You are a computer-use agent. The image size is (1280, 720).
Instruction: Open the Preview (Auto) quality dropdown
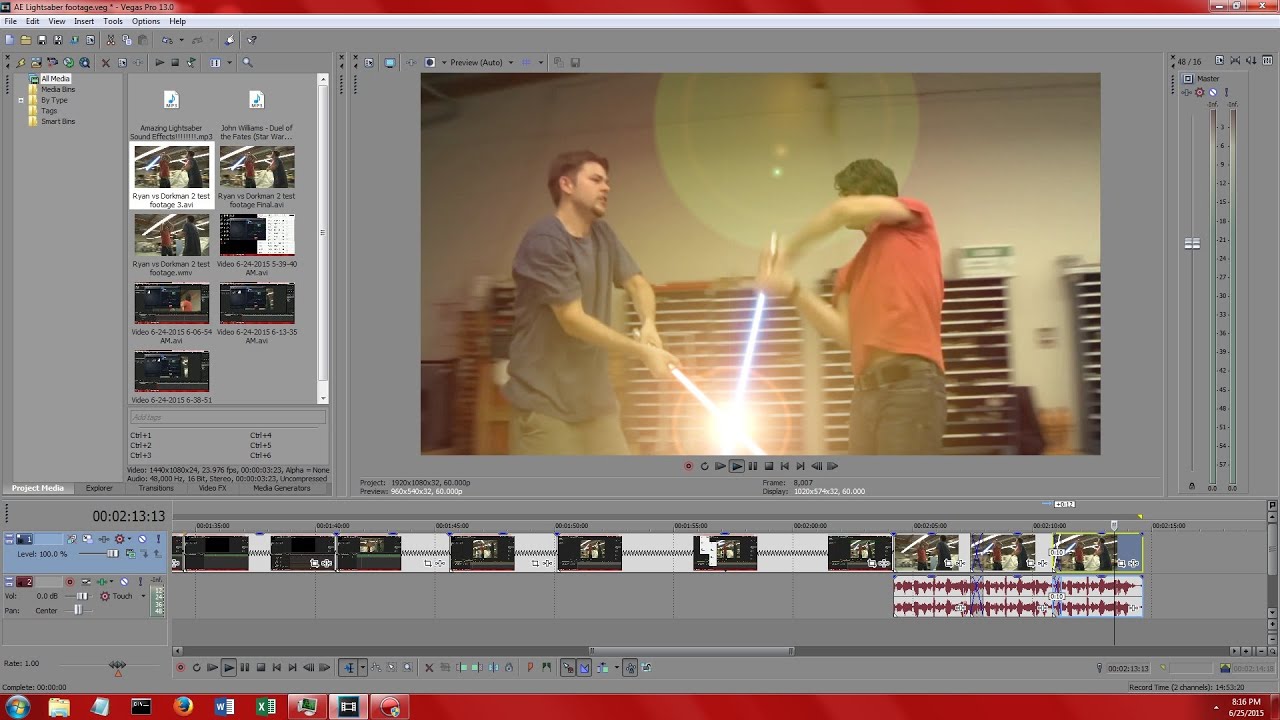point(511,62)
